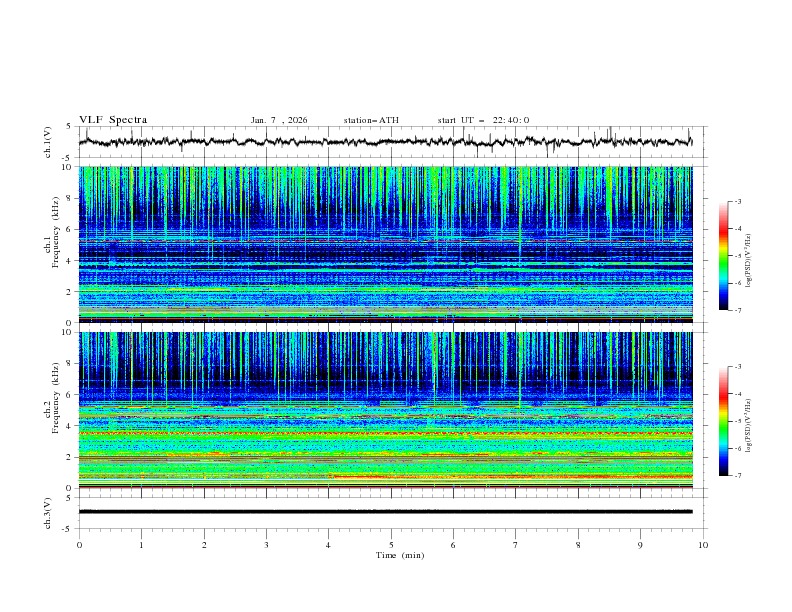This screenshot has height=612, width=792.
Task: Click the 'start UT = 22:40:0' label
Action: coord(483,120)
